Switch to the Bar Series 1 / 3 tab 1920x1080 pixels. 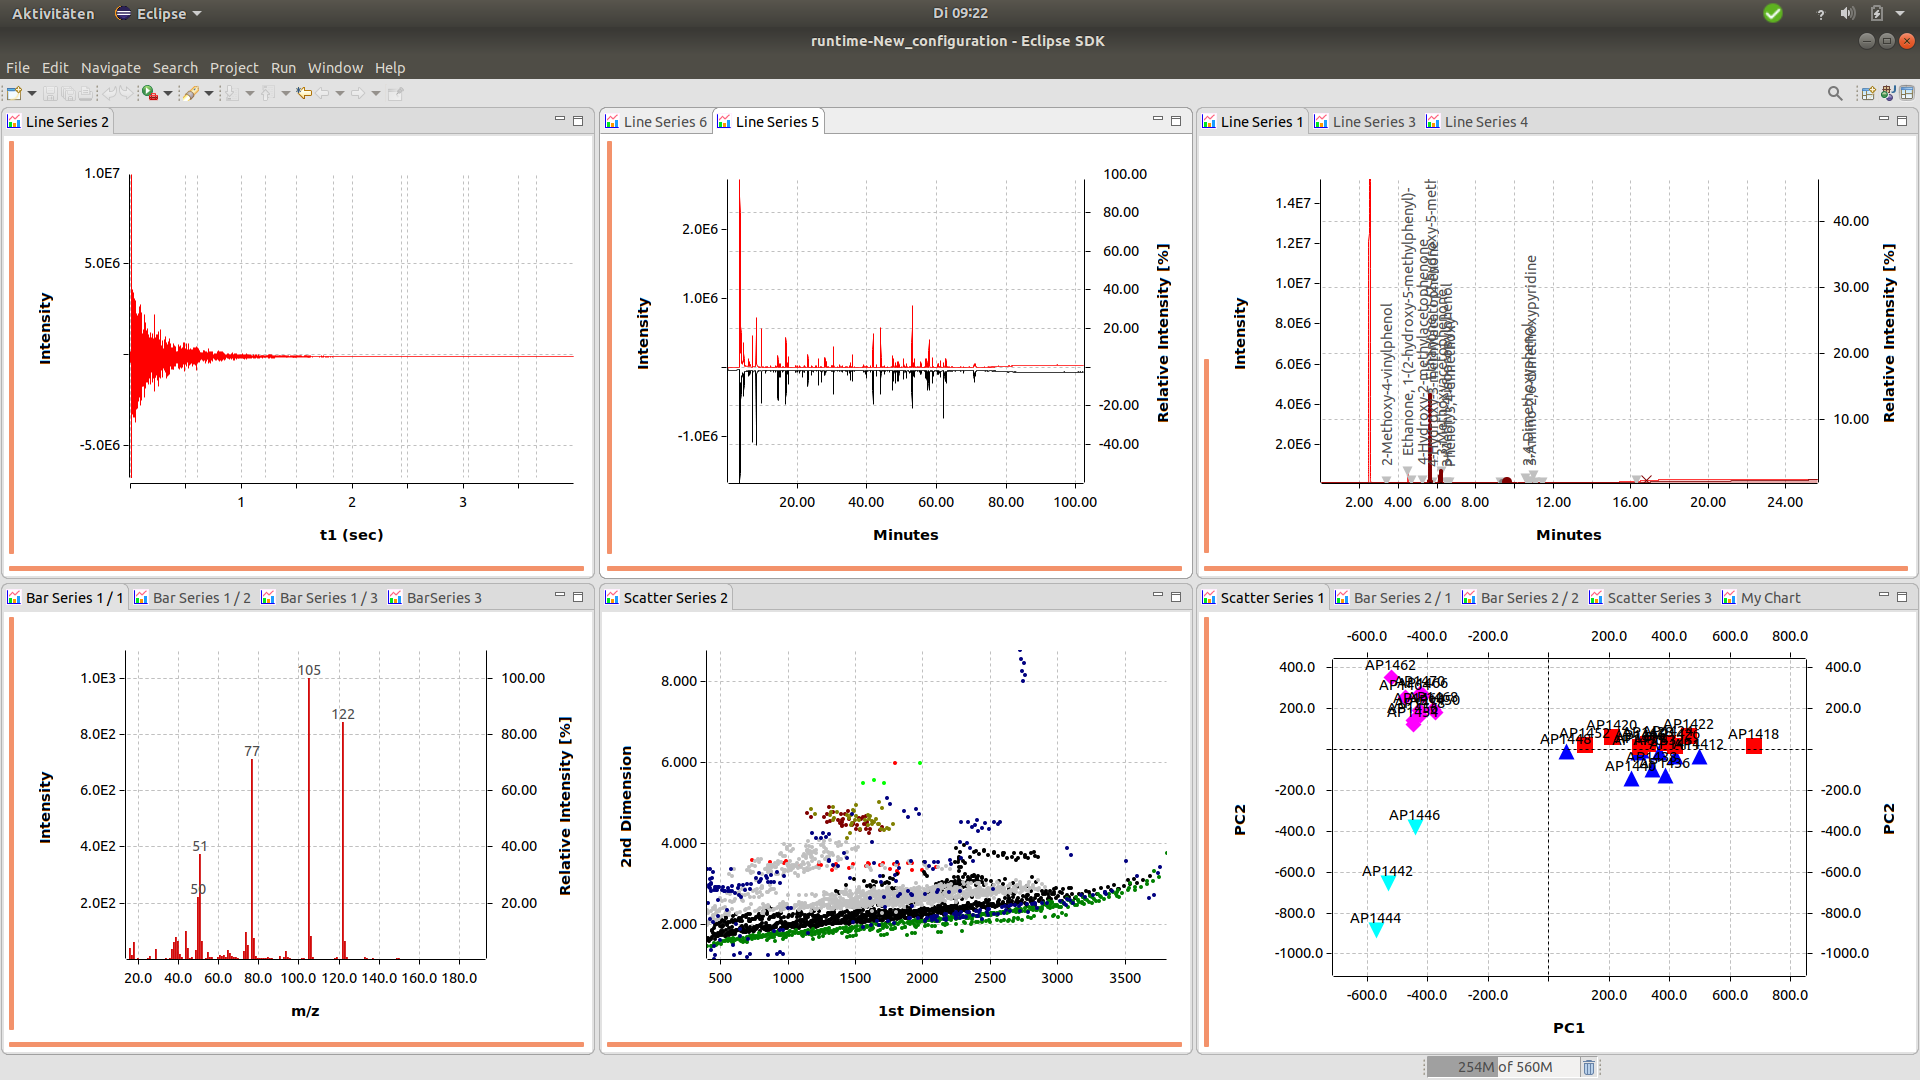point(319,598)
